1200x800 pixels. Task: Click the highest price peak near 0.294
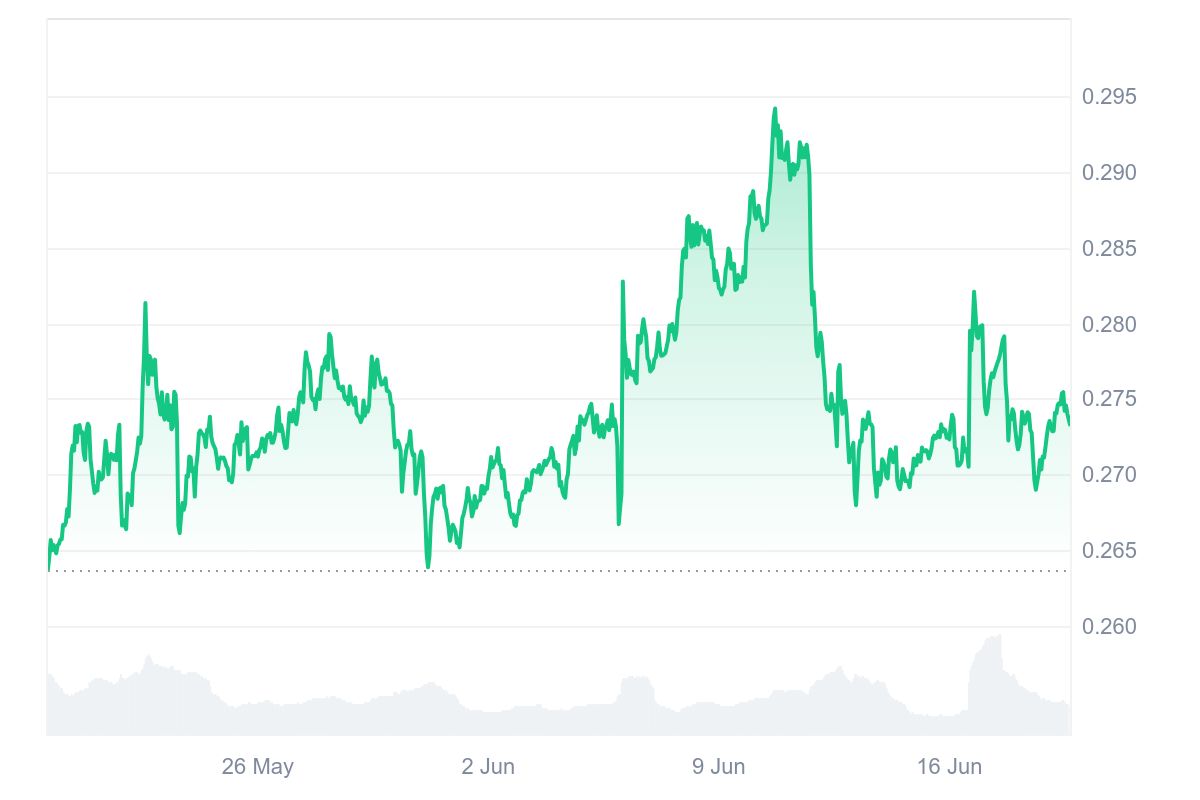point(774,109)
